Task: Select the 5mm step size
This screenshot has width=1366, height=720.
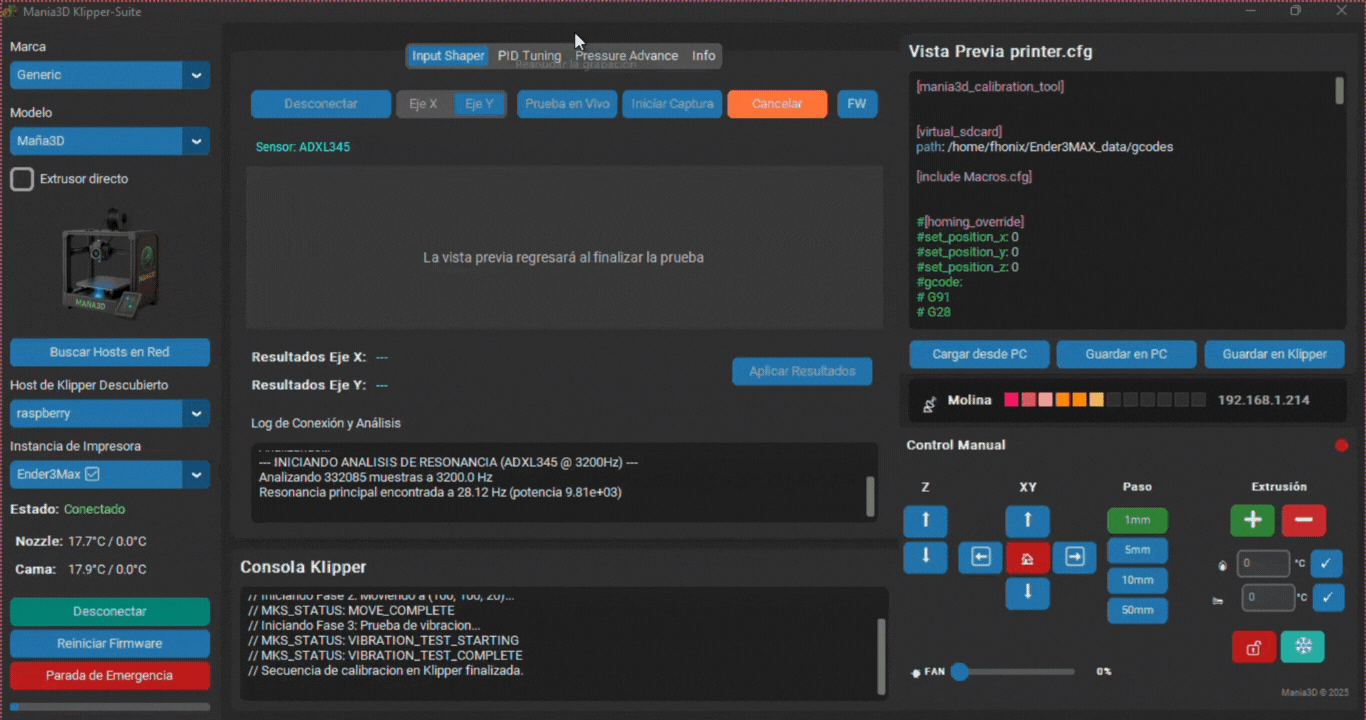Action: tap(1137, 550)
